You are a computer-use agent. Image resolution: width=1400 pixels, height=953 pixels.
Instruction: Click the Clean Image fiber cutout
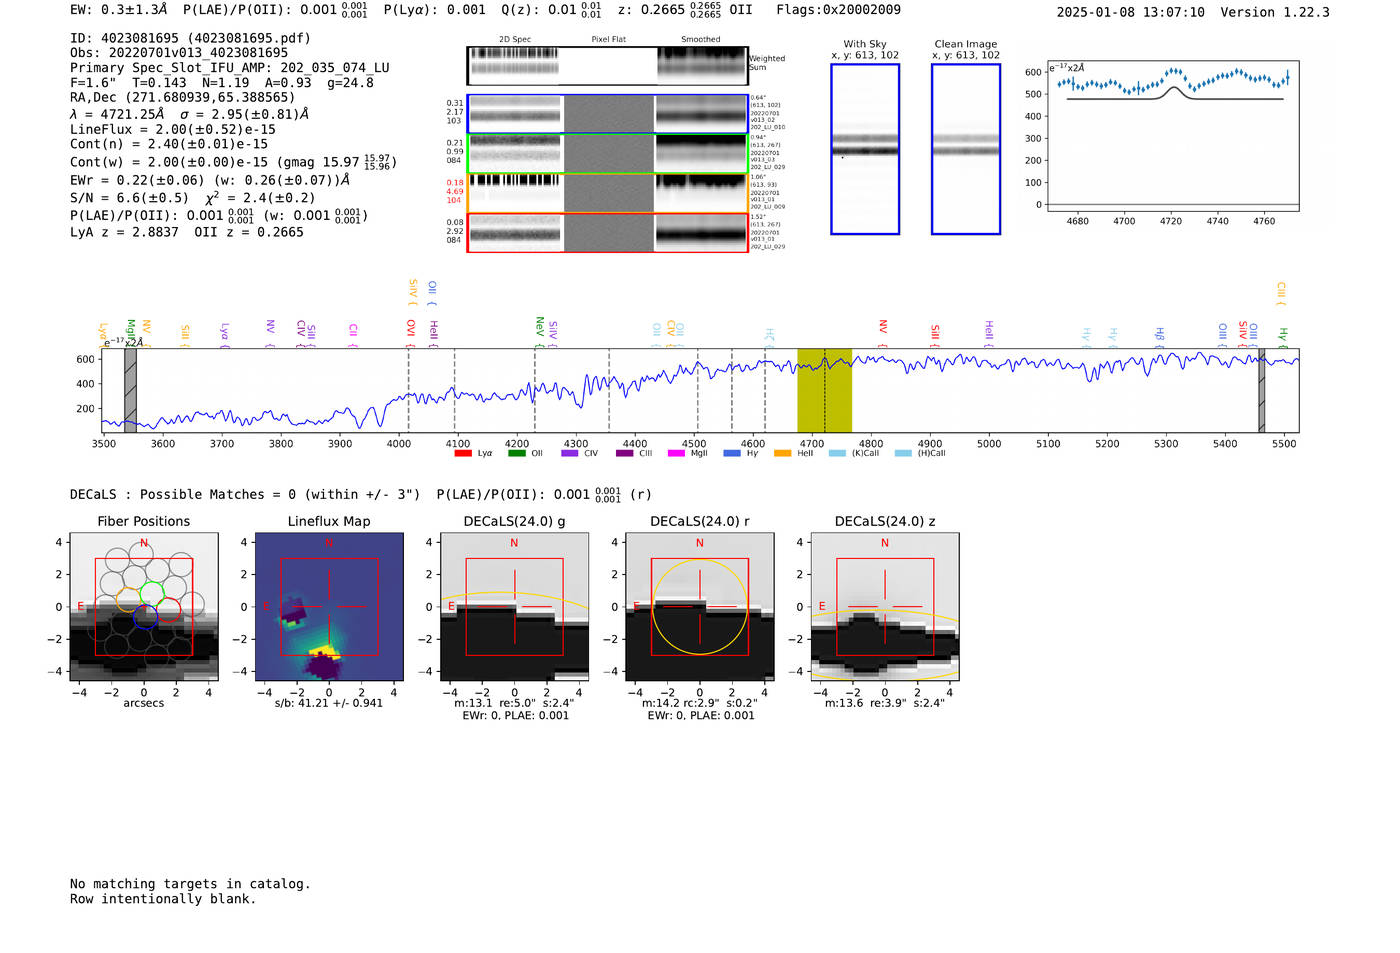tap(966, 149)
